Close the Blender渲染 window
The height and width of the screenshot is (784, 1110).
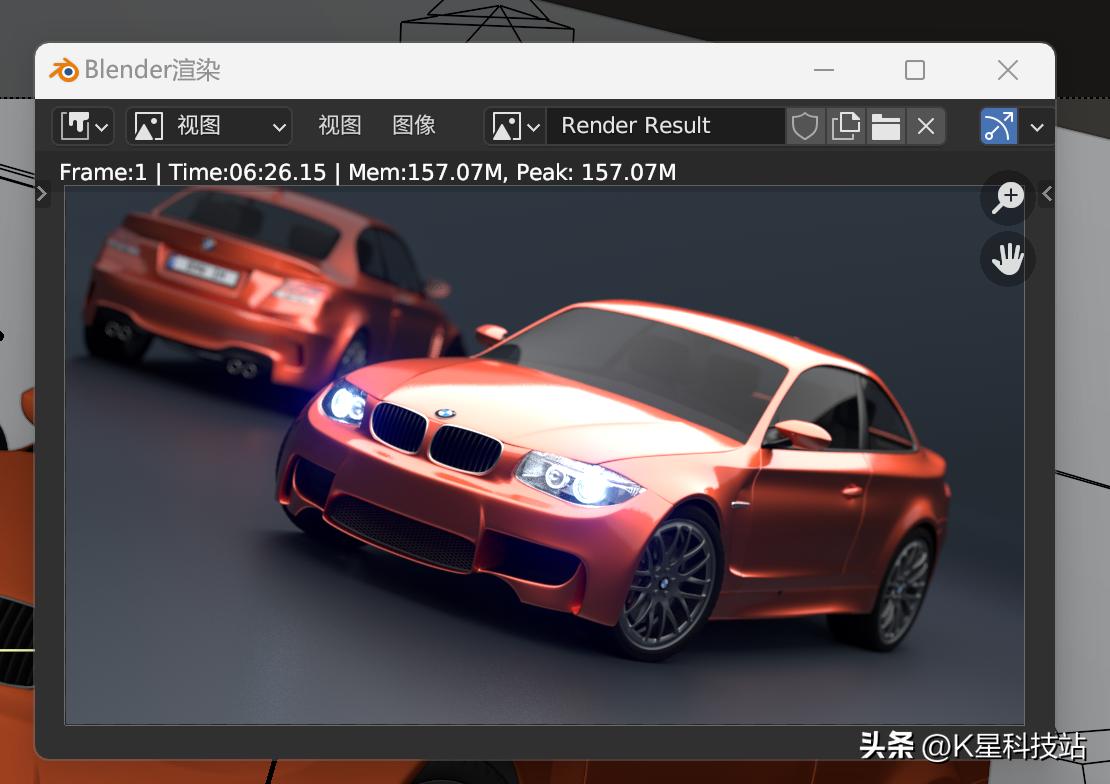coord(1007,70)
